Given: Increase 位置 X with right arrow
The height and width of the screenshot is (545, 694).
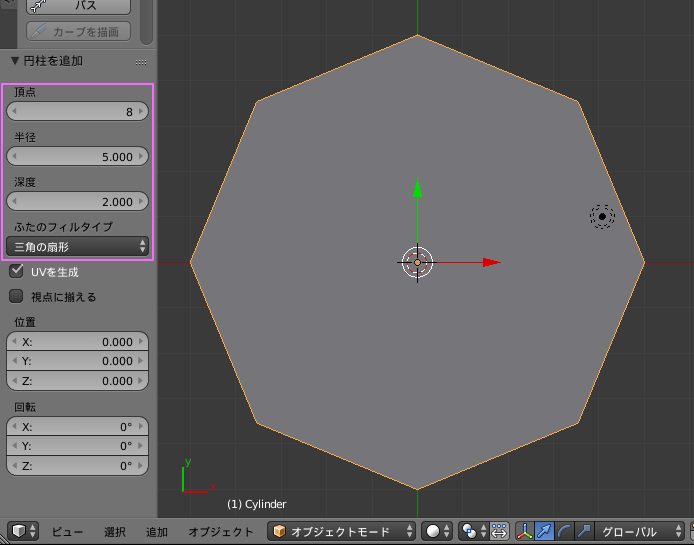Looking at the screenshot, I should click(x=141, y=341).
